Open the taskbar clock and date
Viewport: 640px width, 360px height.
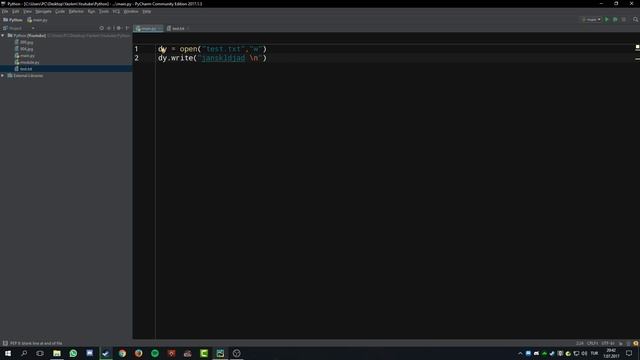(611, 353)
